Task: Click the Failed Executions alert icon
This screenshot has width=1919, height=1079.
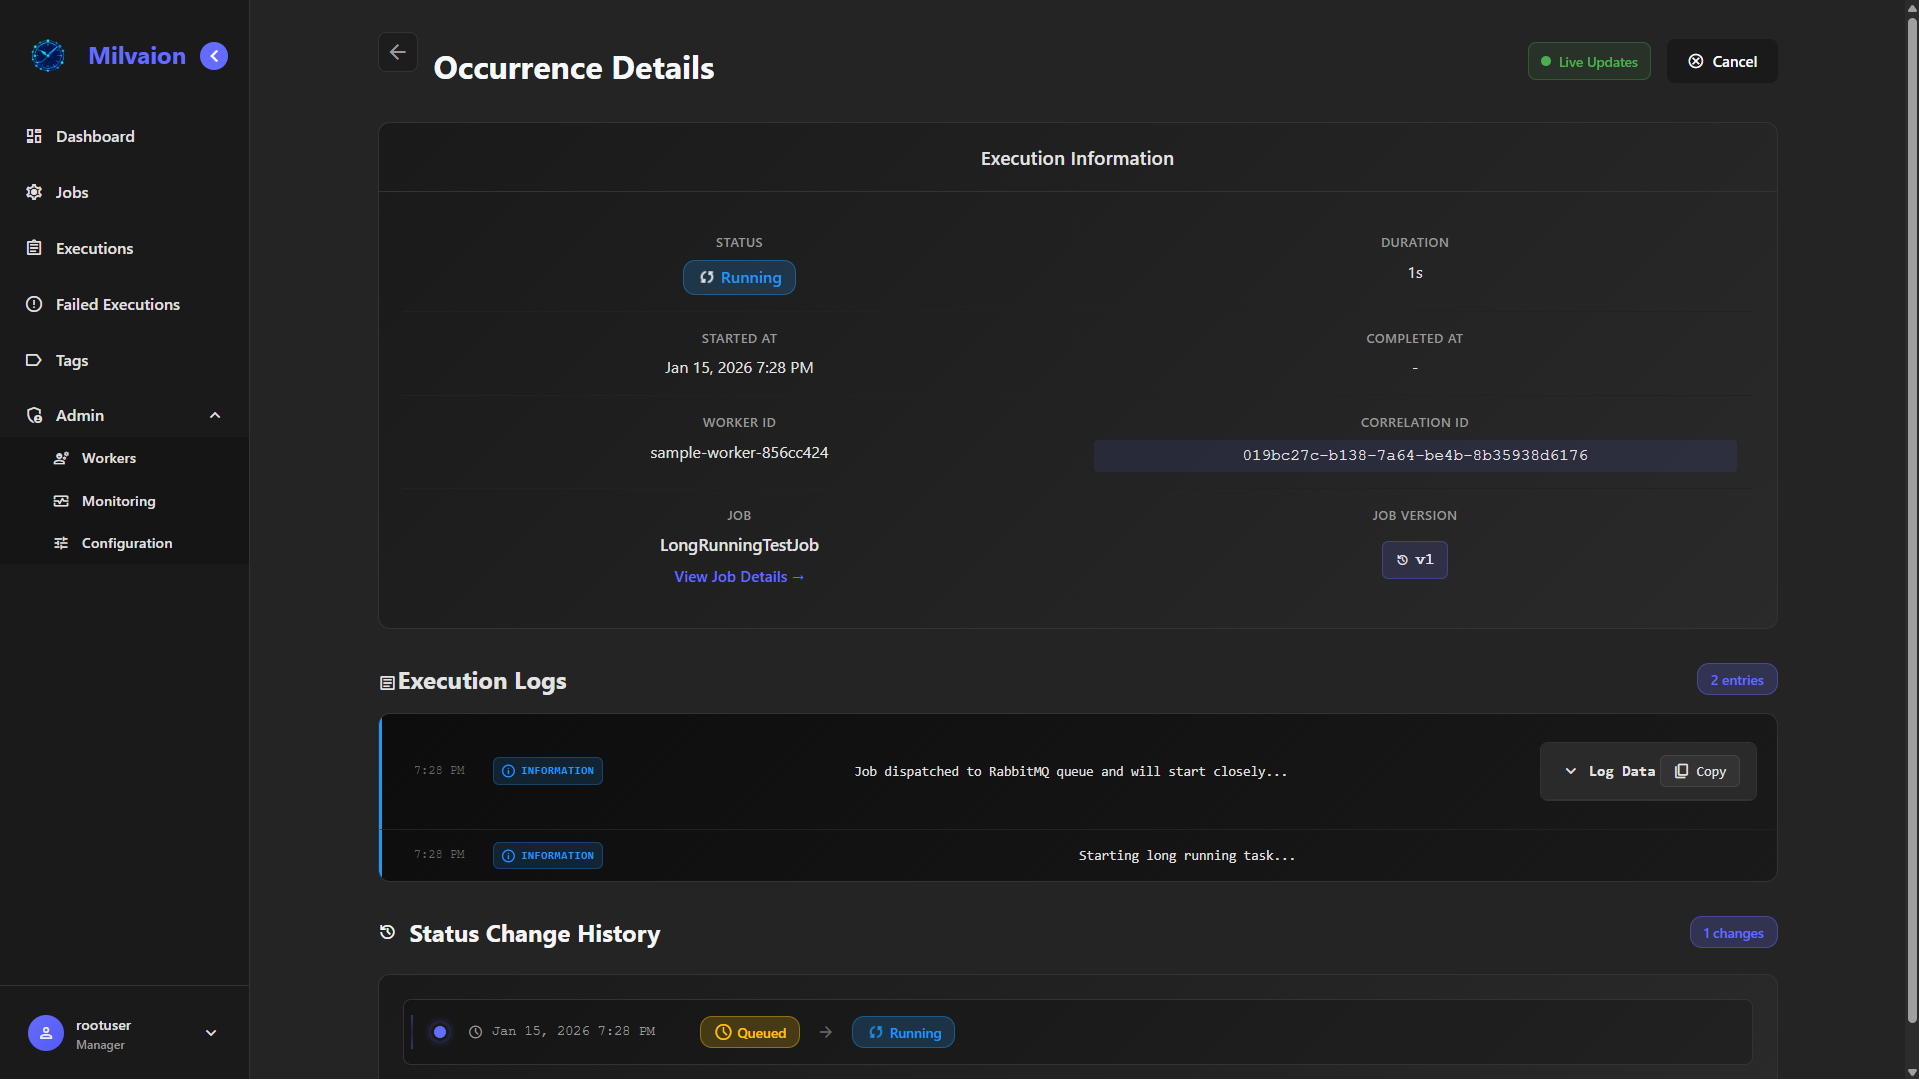Action: coord(34,304)
